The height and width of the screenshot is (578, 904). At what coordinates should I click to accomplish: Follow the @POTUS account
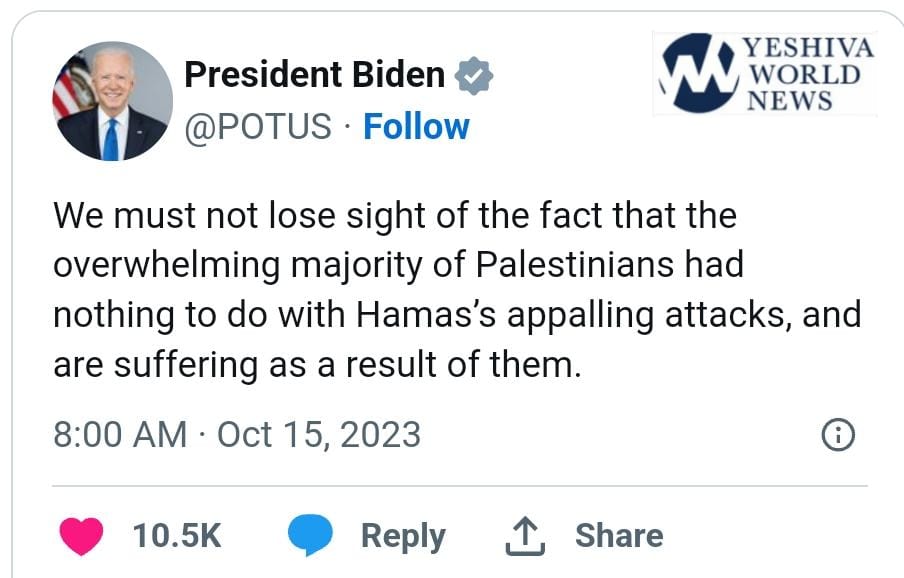pos(416,127)
